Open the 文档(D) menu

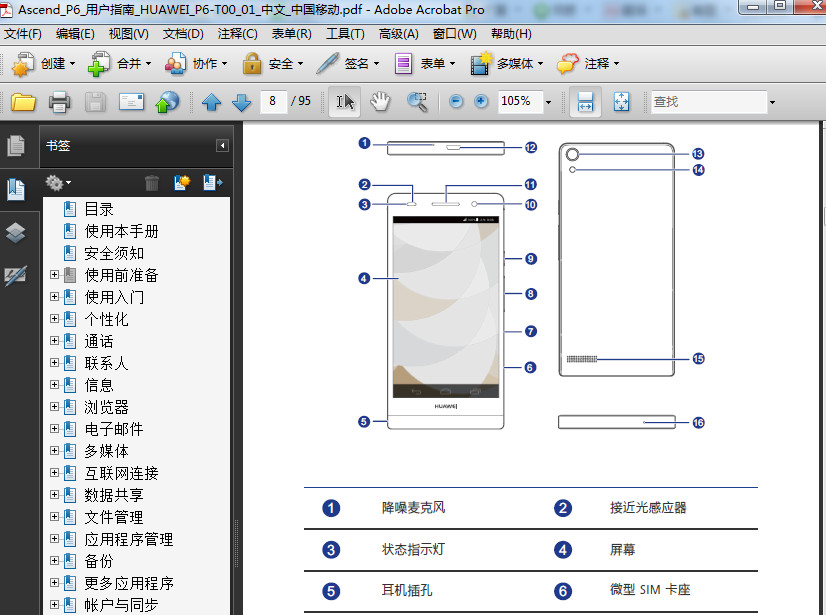click(x=183, y=34)
